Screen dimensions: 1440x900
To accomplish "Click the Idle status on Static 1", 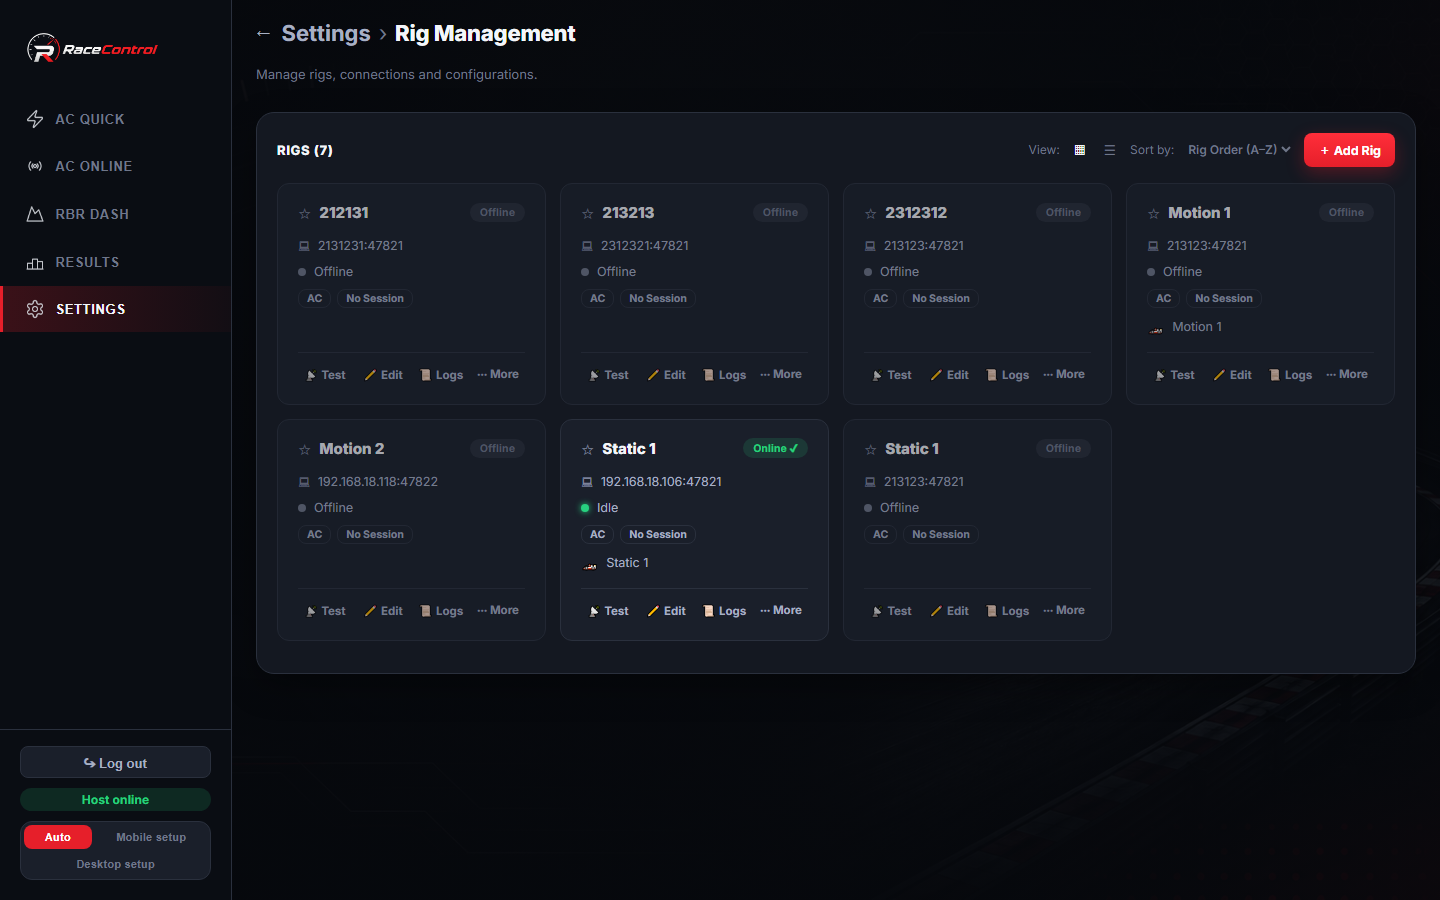I will click(607, 508).
